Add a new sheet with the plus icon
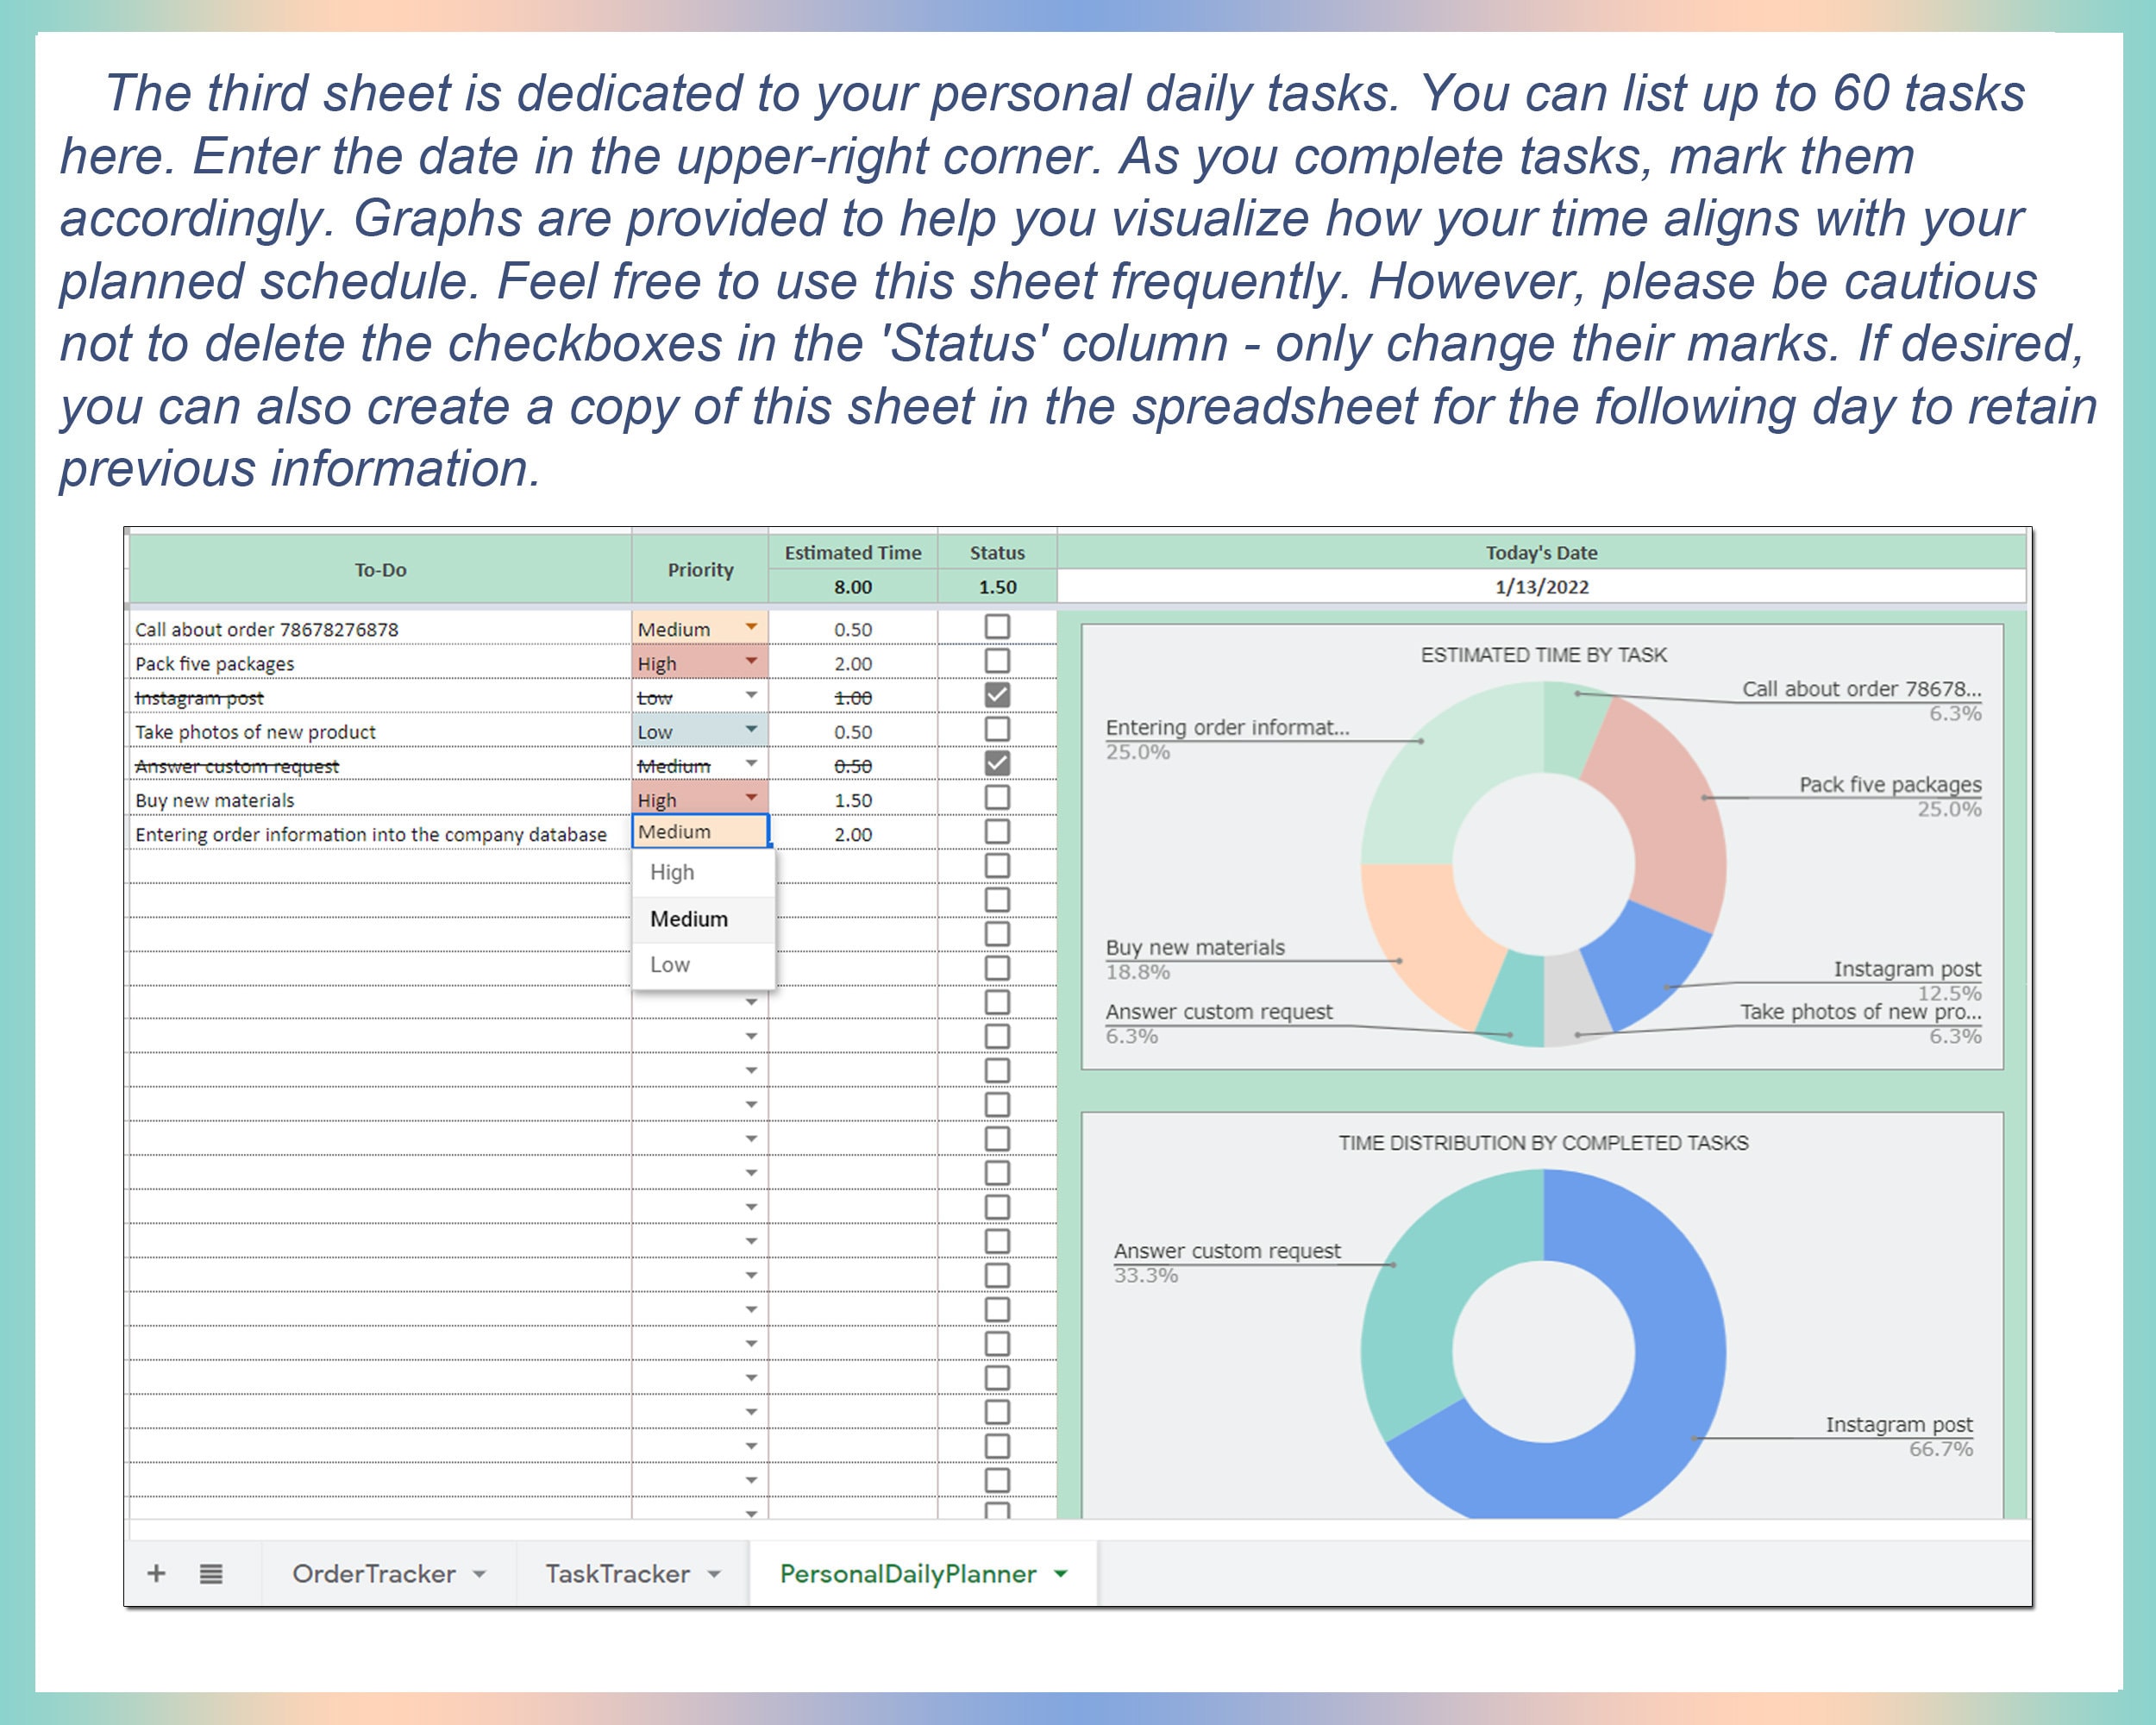 [156, 1573]
